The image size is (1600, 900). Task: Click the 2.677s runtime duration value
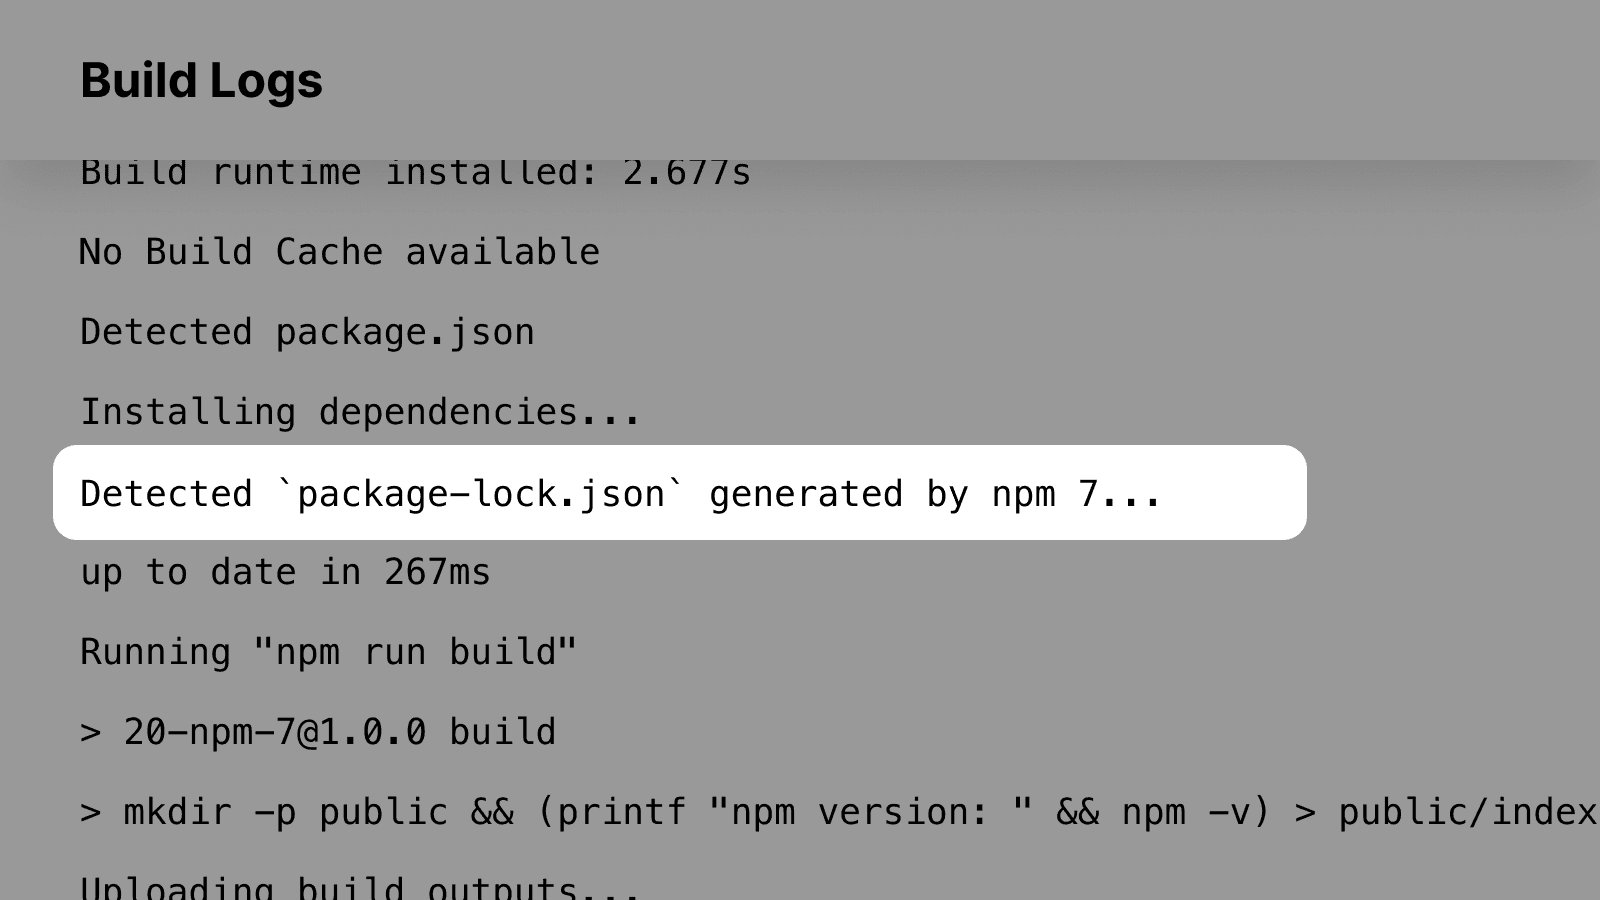pyautogui.click(x=686, y=173)
